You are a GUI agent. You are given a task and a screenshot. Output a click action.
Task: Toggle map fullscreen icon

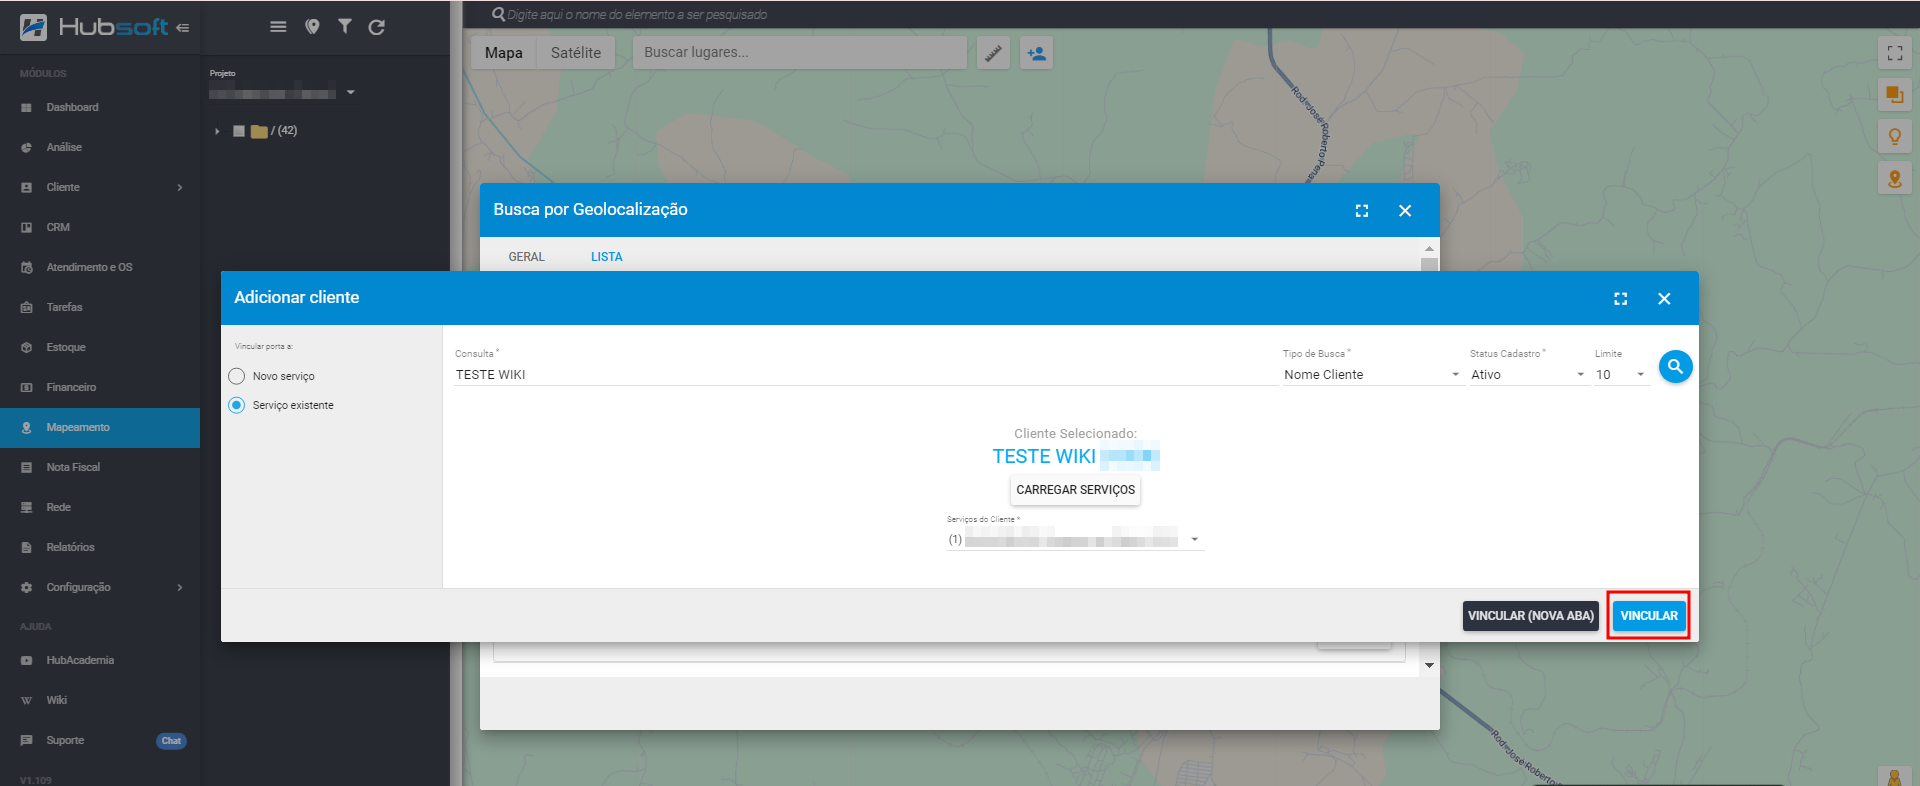pos(1894,53)
